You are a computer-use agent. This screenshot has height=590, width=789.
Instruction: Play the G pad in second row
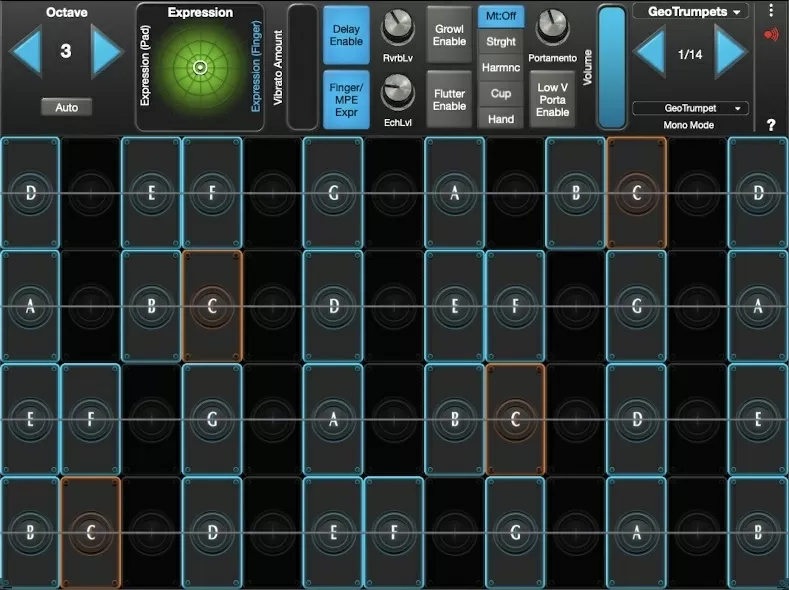637,306
